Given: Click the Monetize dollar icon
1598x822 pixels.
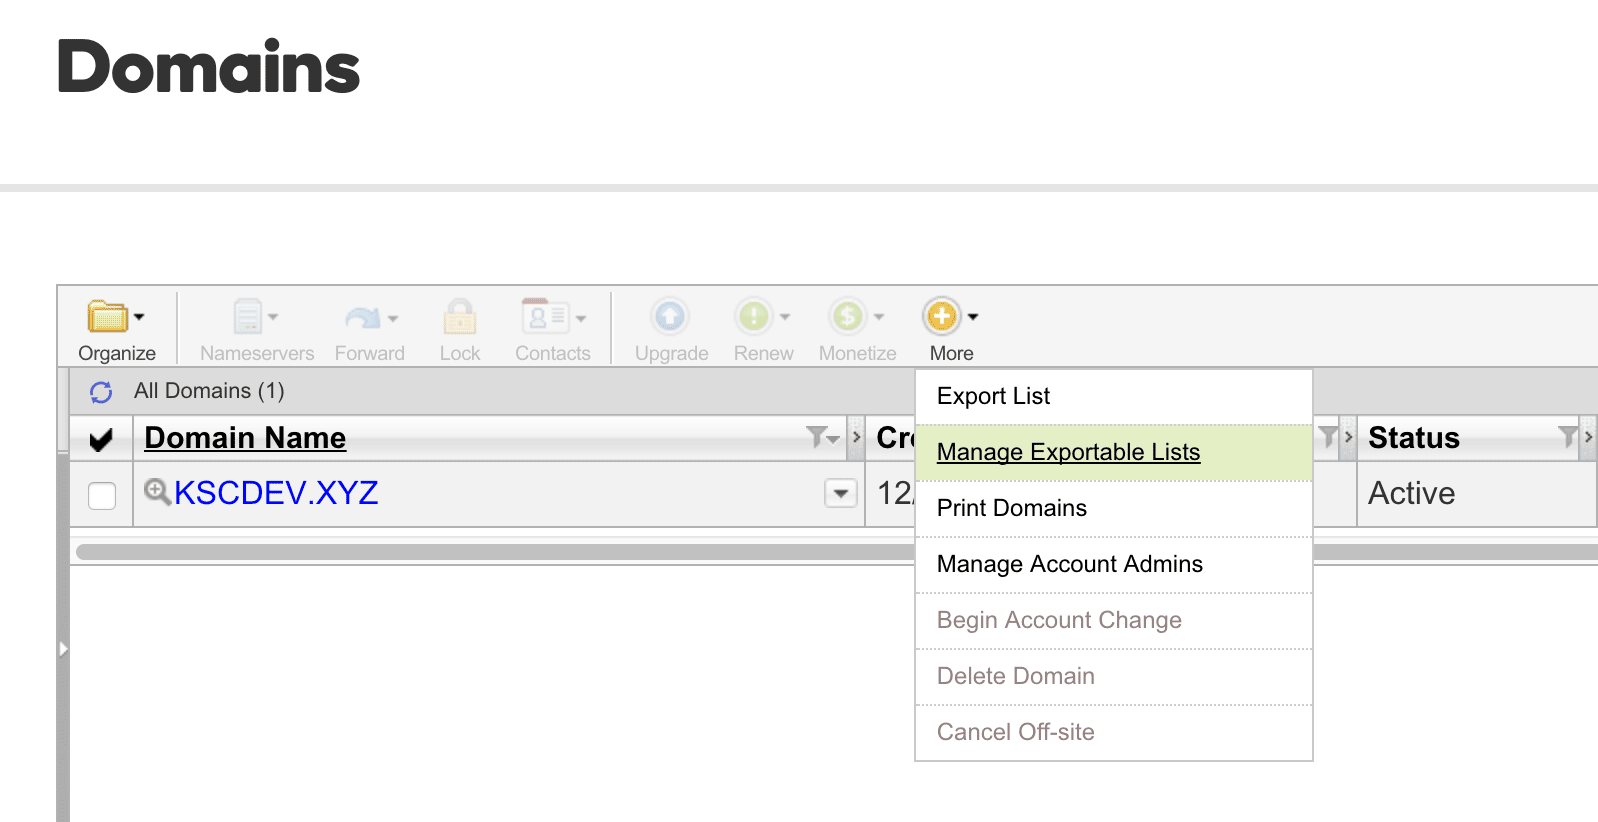Looking at the screenshot, I should click(x=847, y=316).
